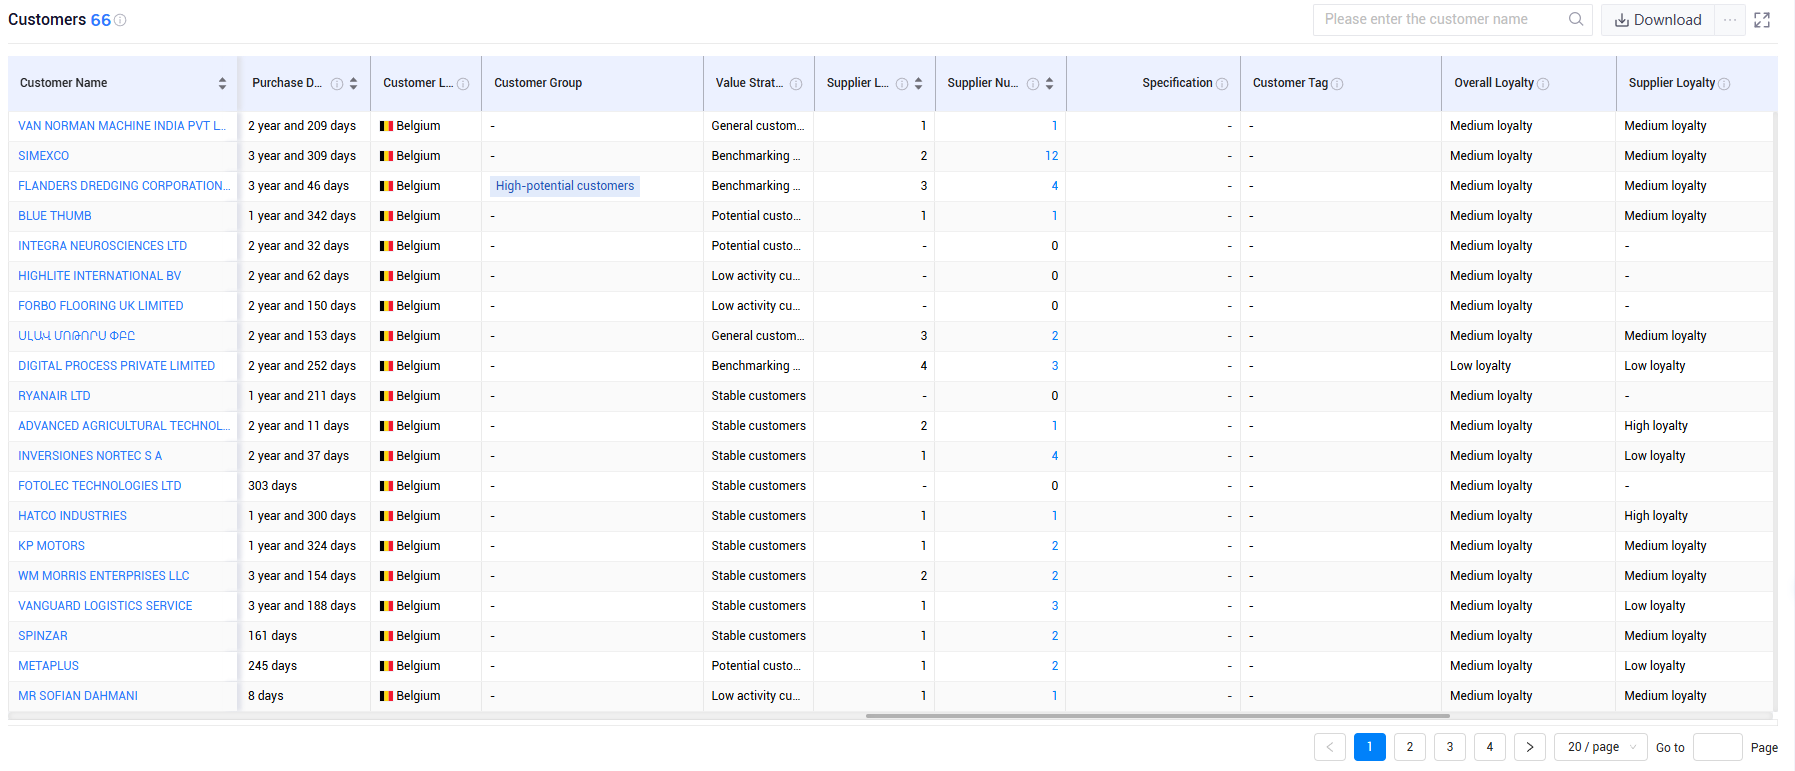Click info icon on Supplier L... header

[902, 84]
